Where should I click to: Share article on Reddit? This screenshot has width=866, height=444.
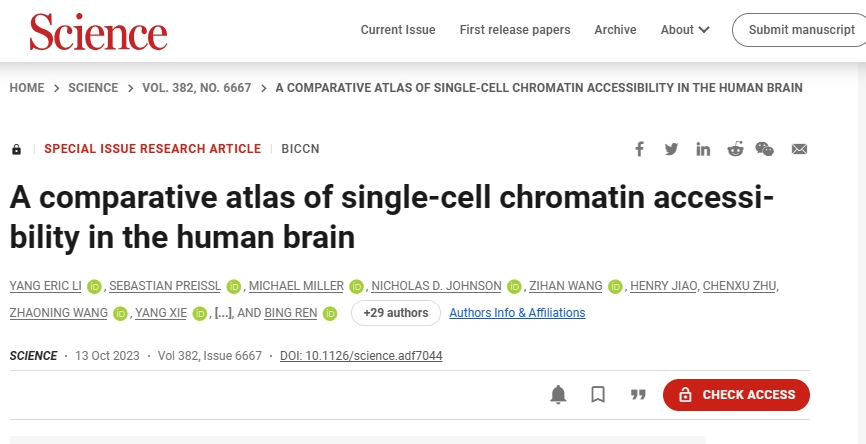point(735,149)
